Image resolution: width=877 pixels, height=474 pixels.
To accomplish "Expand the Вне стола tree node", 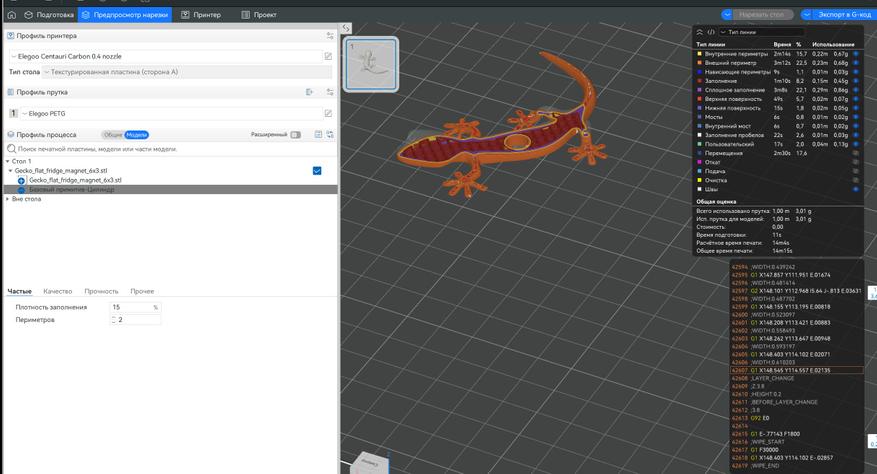I will (7, 199).
